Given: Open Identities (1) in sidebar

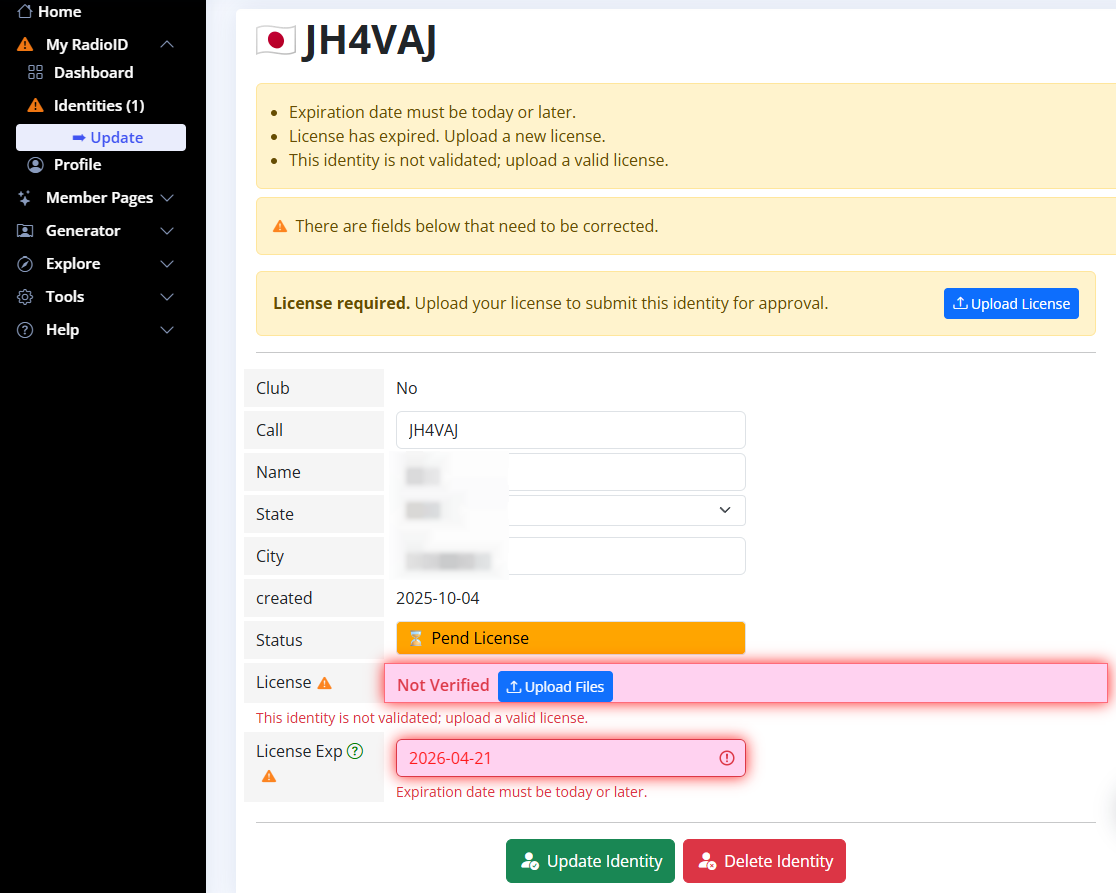Looking at the screenshot, I should coord(98,105).
